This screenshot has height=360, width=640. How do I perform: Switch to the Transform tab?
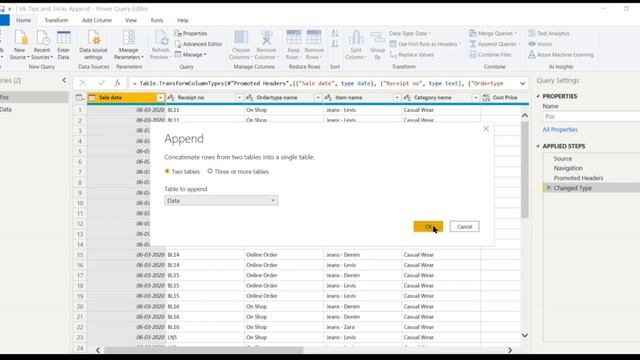click(56, 20)
